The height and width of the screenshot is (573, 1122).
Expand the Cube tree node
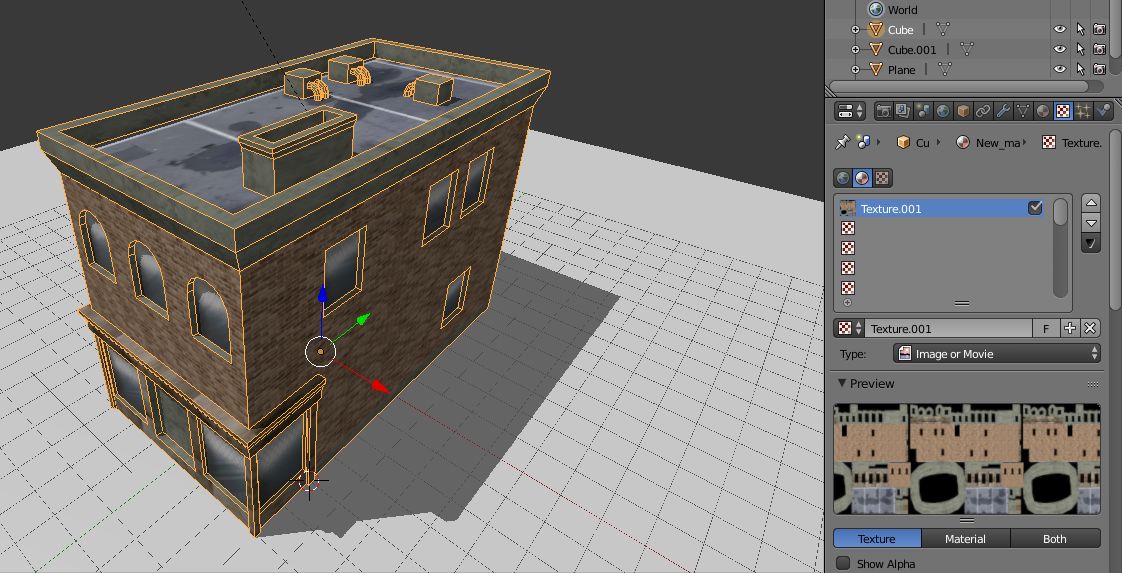pyautogui.click(x=854, y=30)
